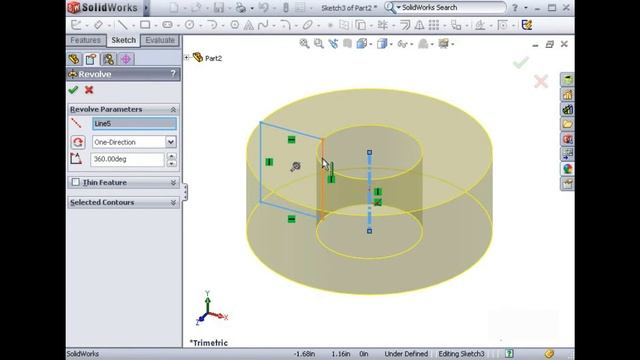This screenshot has height=360, width=640.
Task: Select the Trim Entities tool
Action: pos(382,25)
